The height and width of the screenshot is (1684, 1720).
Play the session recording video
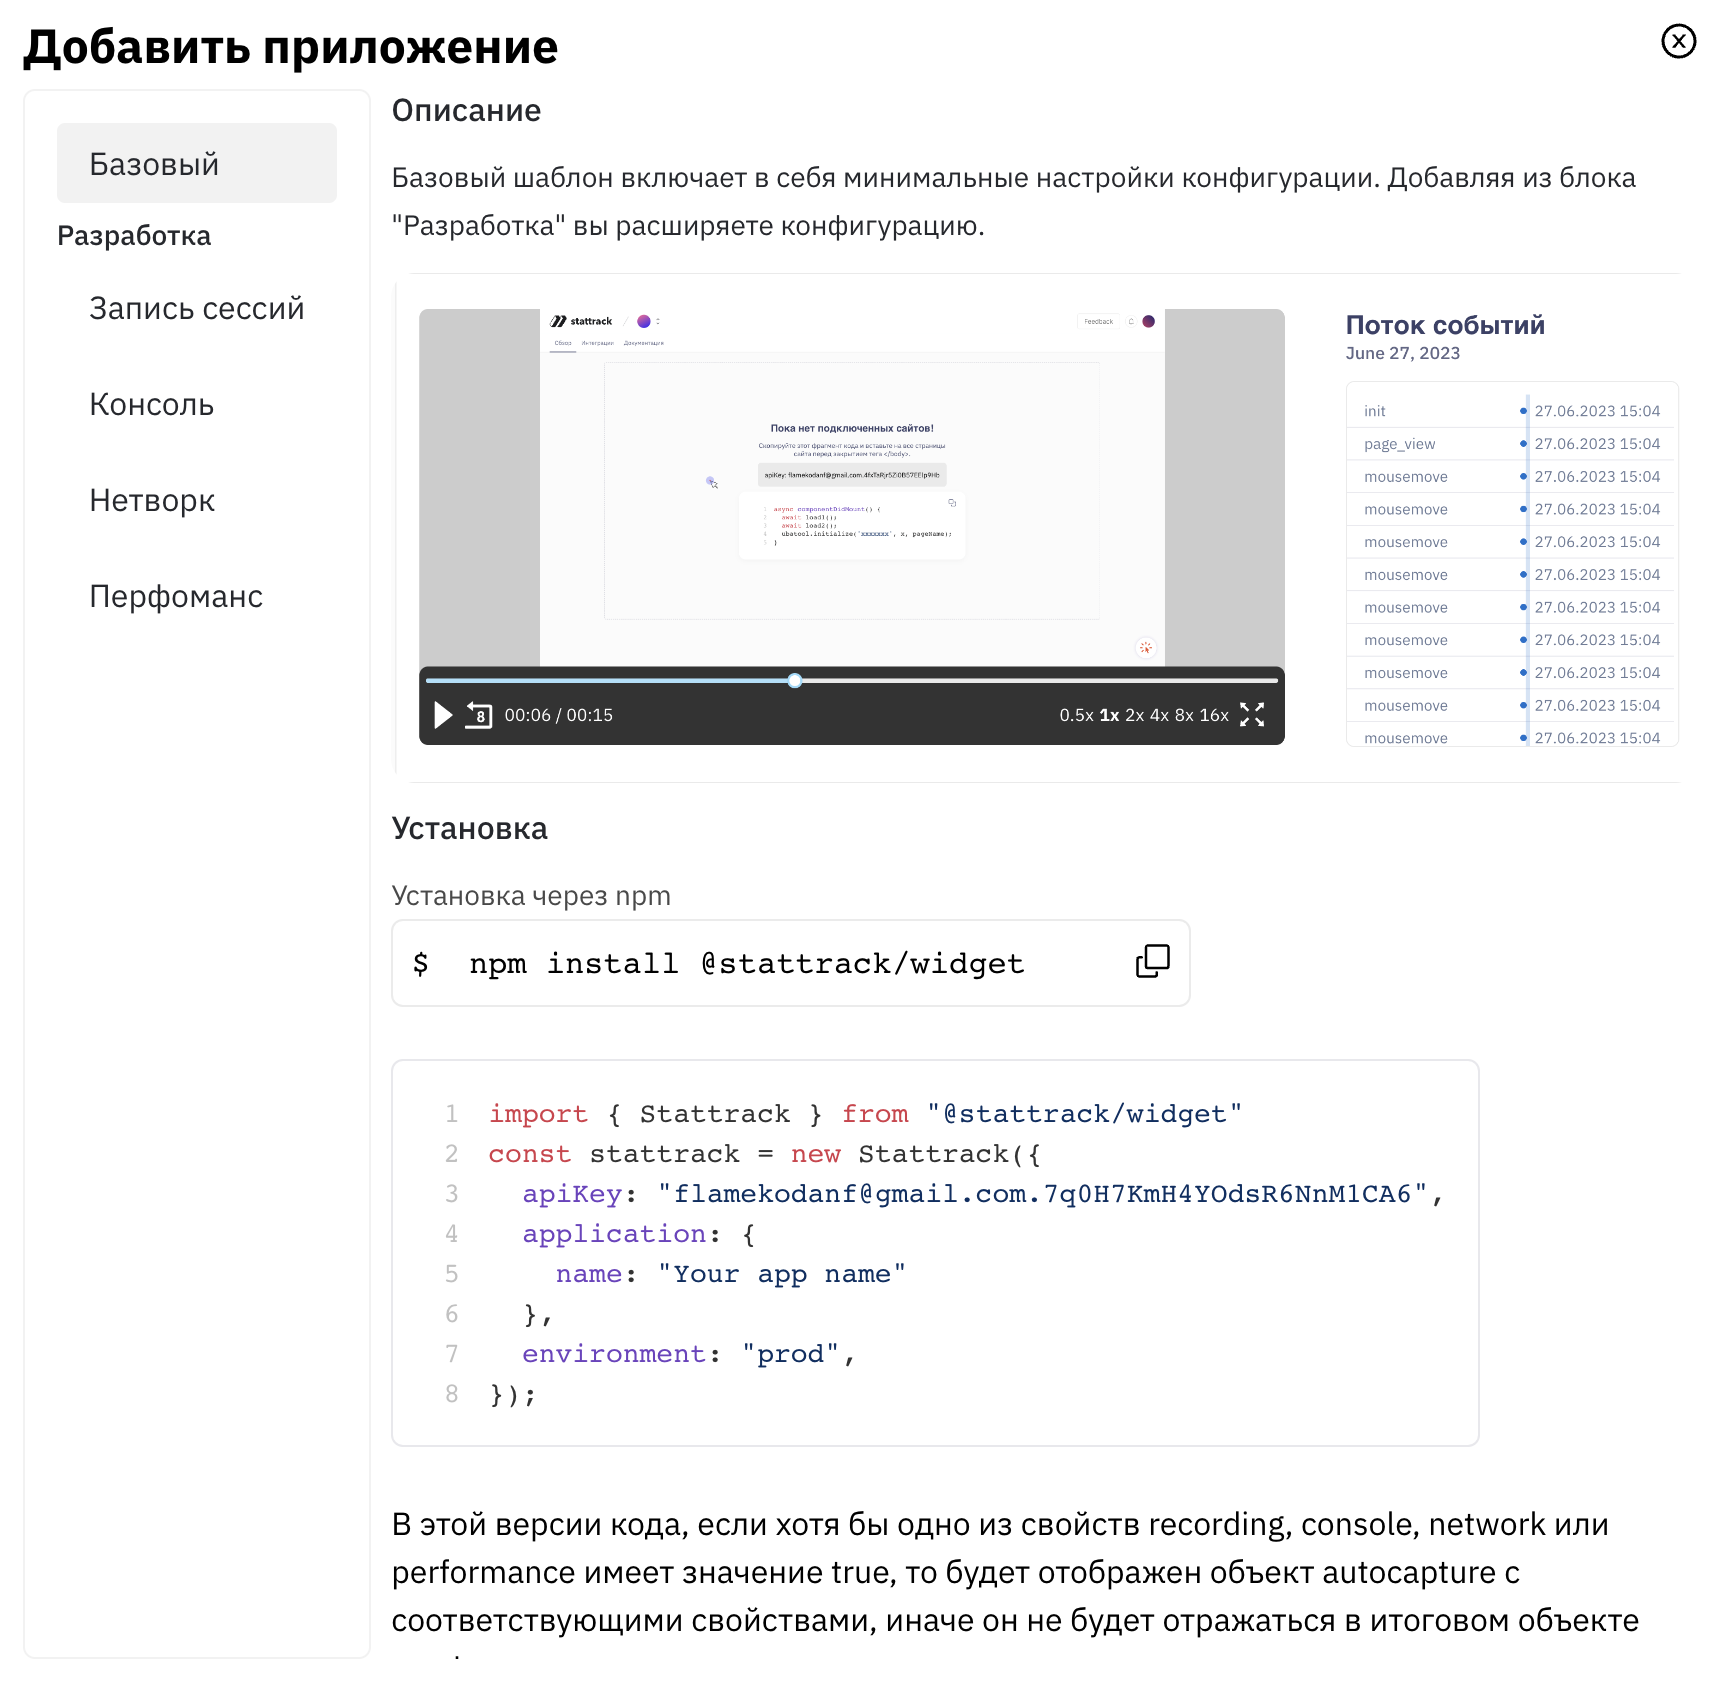pyautogui.click(x=443, y=715)
